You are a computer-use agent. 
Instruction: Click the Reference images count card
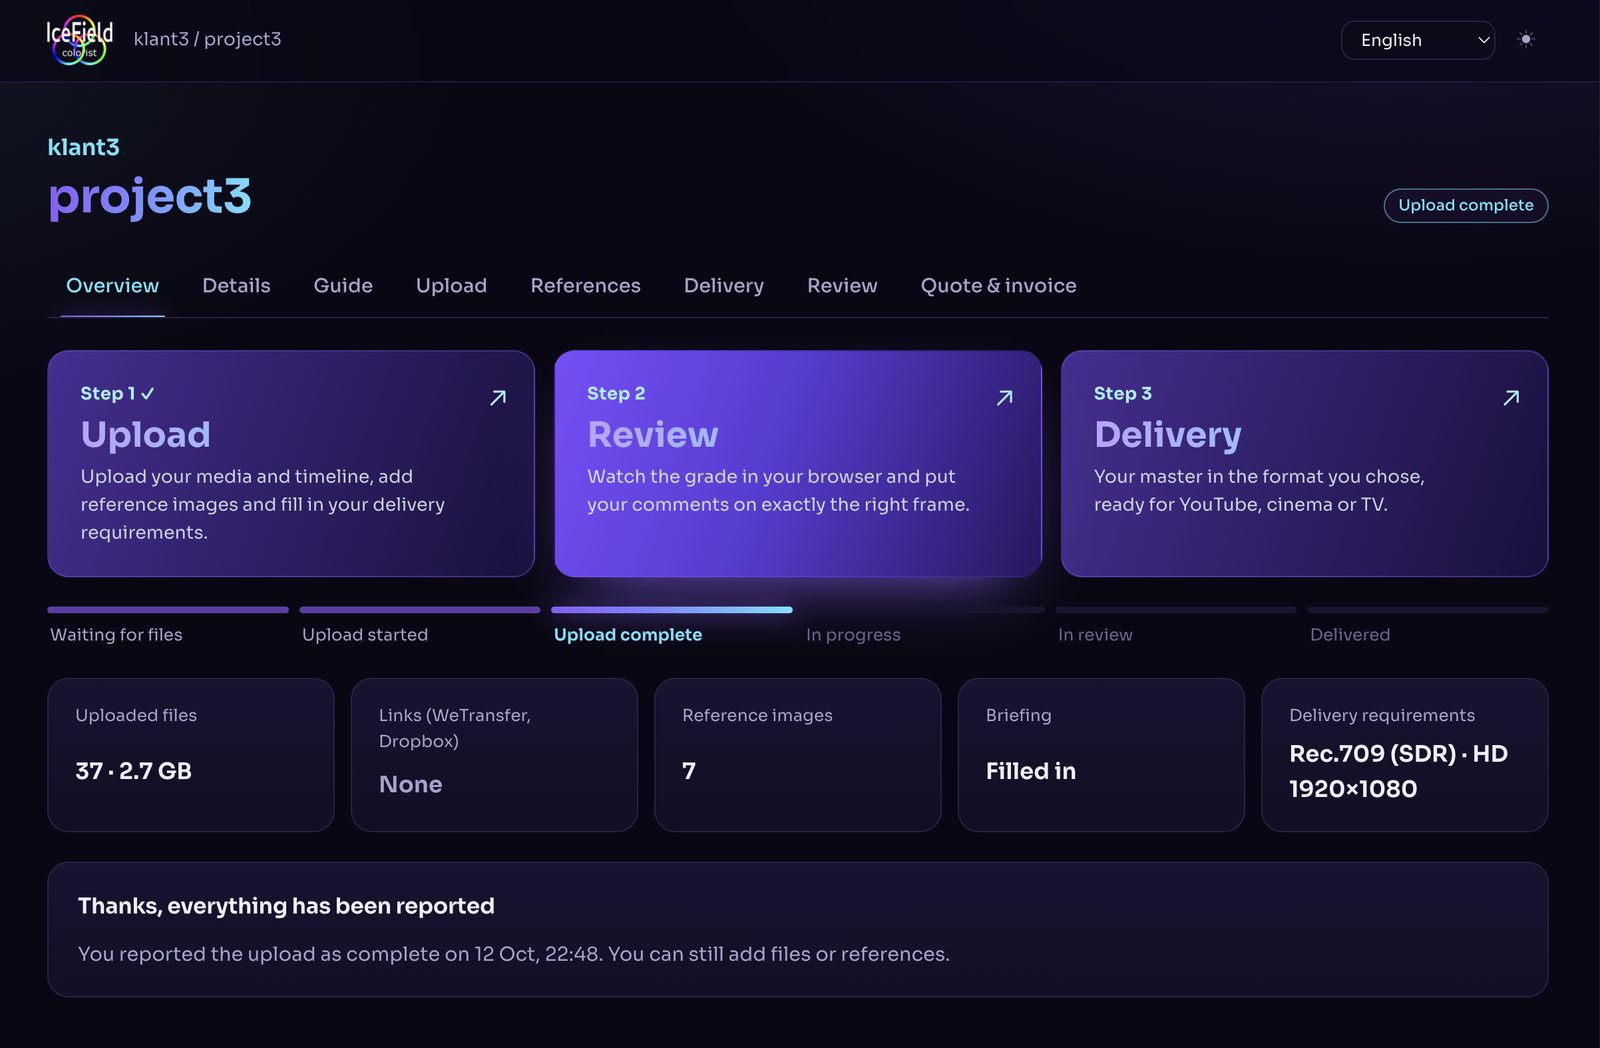click(x=798, y=755)
